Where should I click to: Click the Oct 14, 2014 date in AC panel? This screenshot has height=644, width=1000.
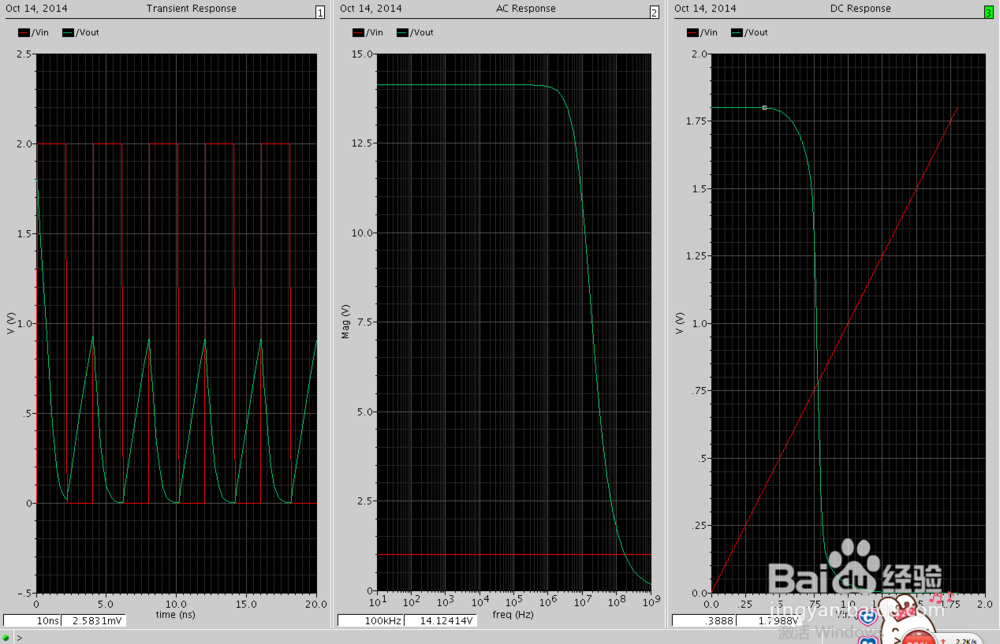(371, 8)
